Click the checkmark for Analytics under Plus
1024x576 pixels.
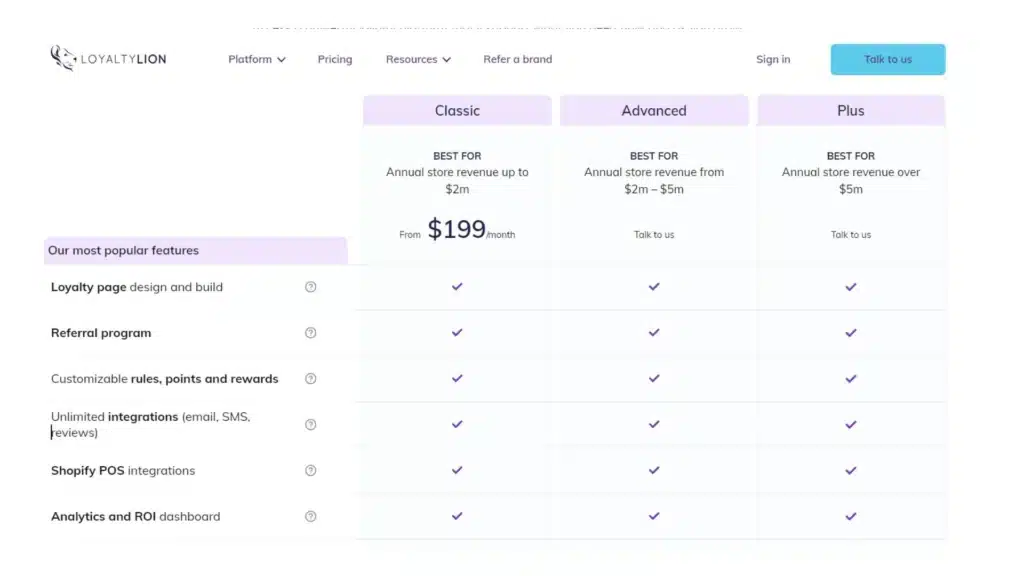pyautogui.click(x=851, y=516)
